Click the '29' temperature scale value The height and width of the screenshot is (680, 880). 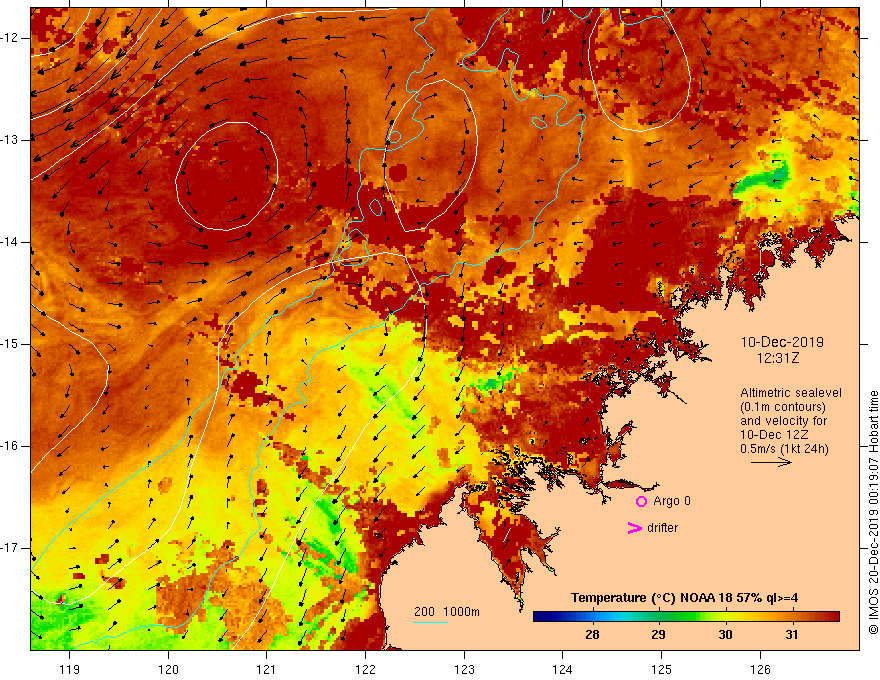[x=658, y=635]
